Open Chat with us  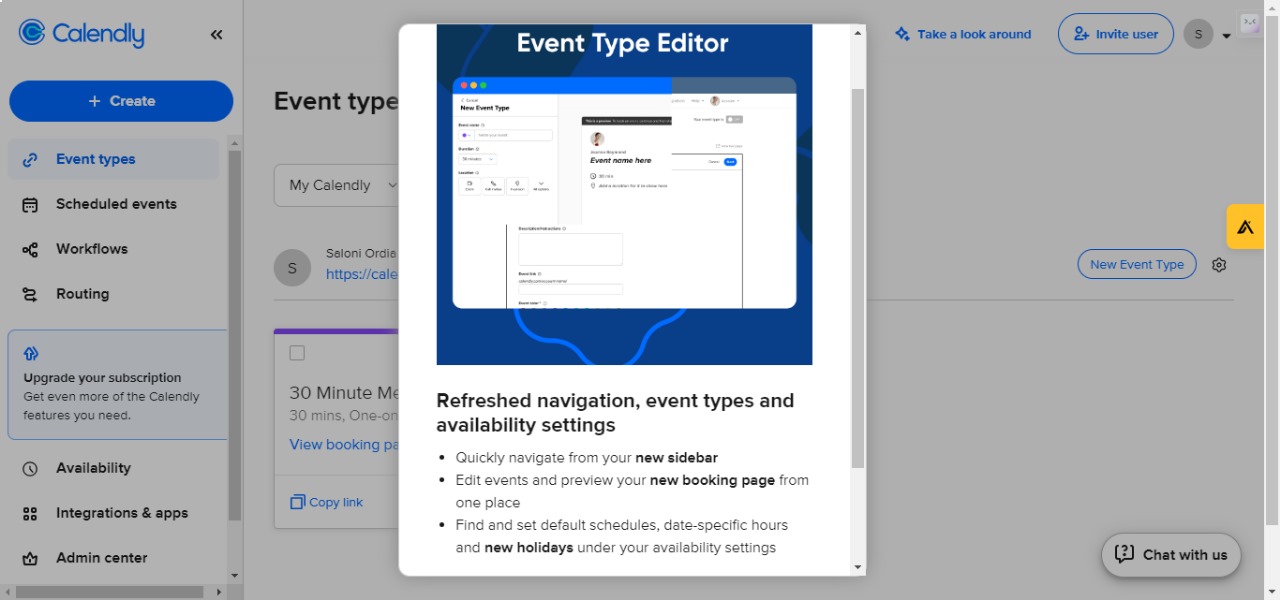1170,555
